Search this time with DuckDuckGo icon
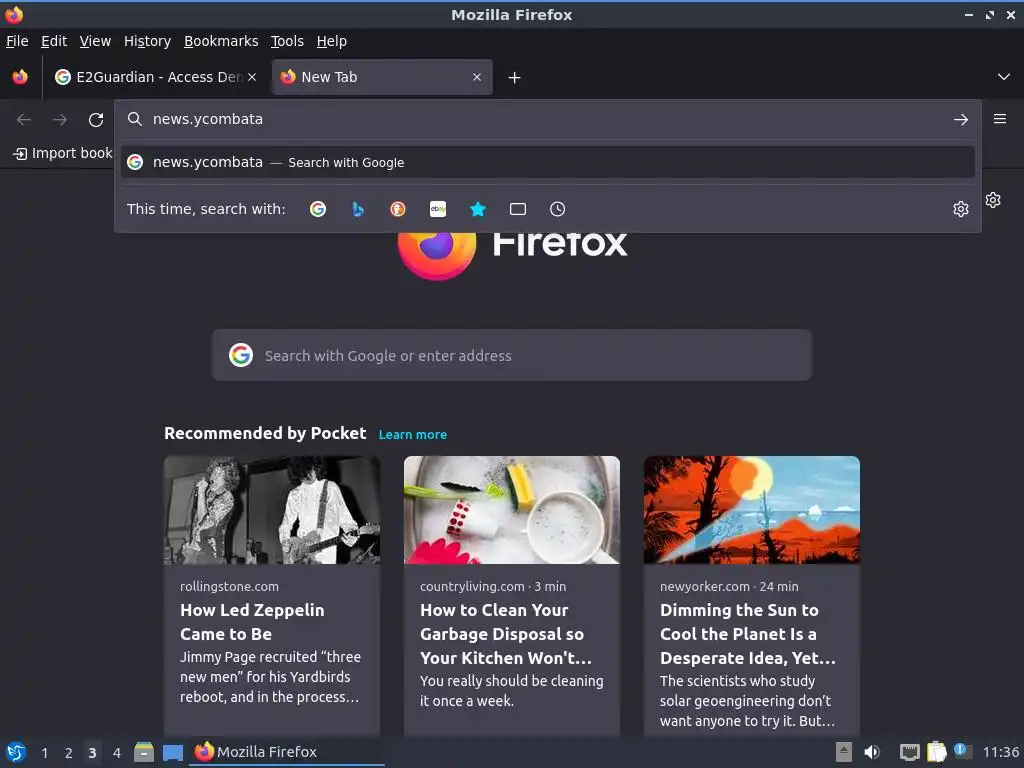This screenshot has width=1024, height=768. click(x=398, y=209)
